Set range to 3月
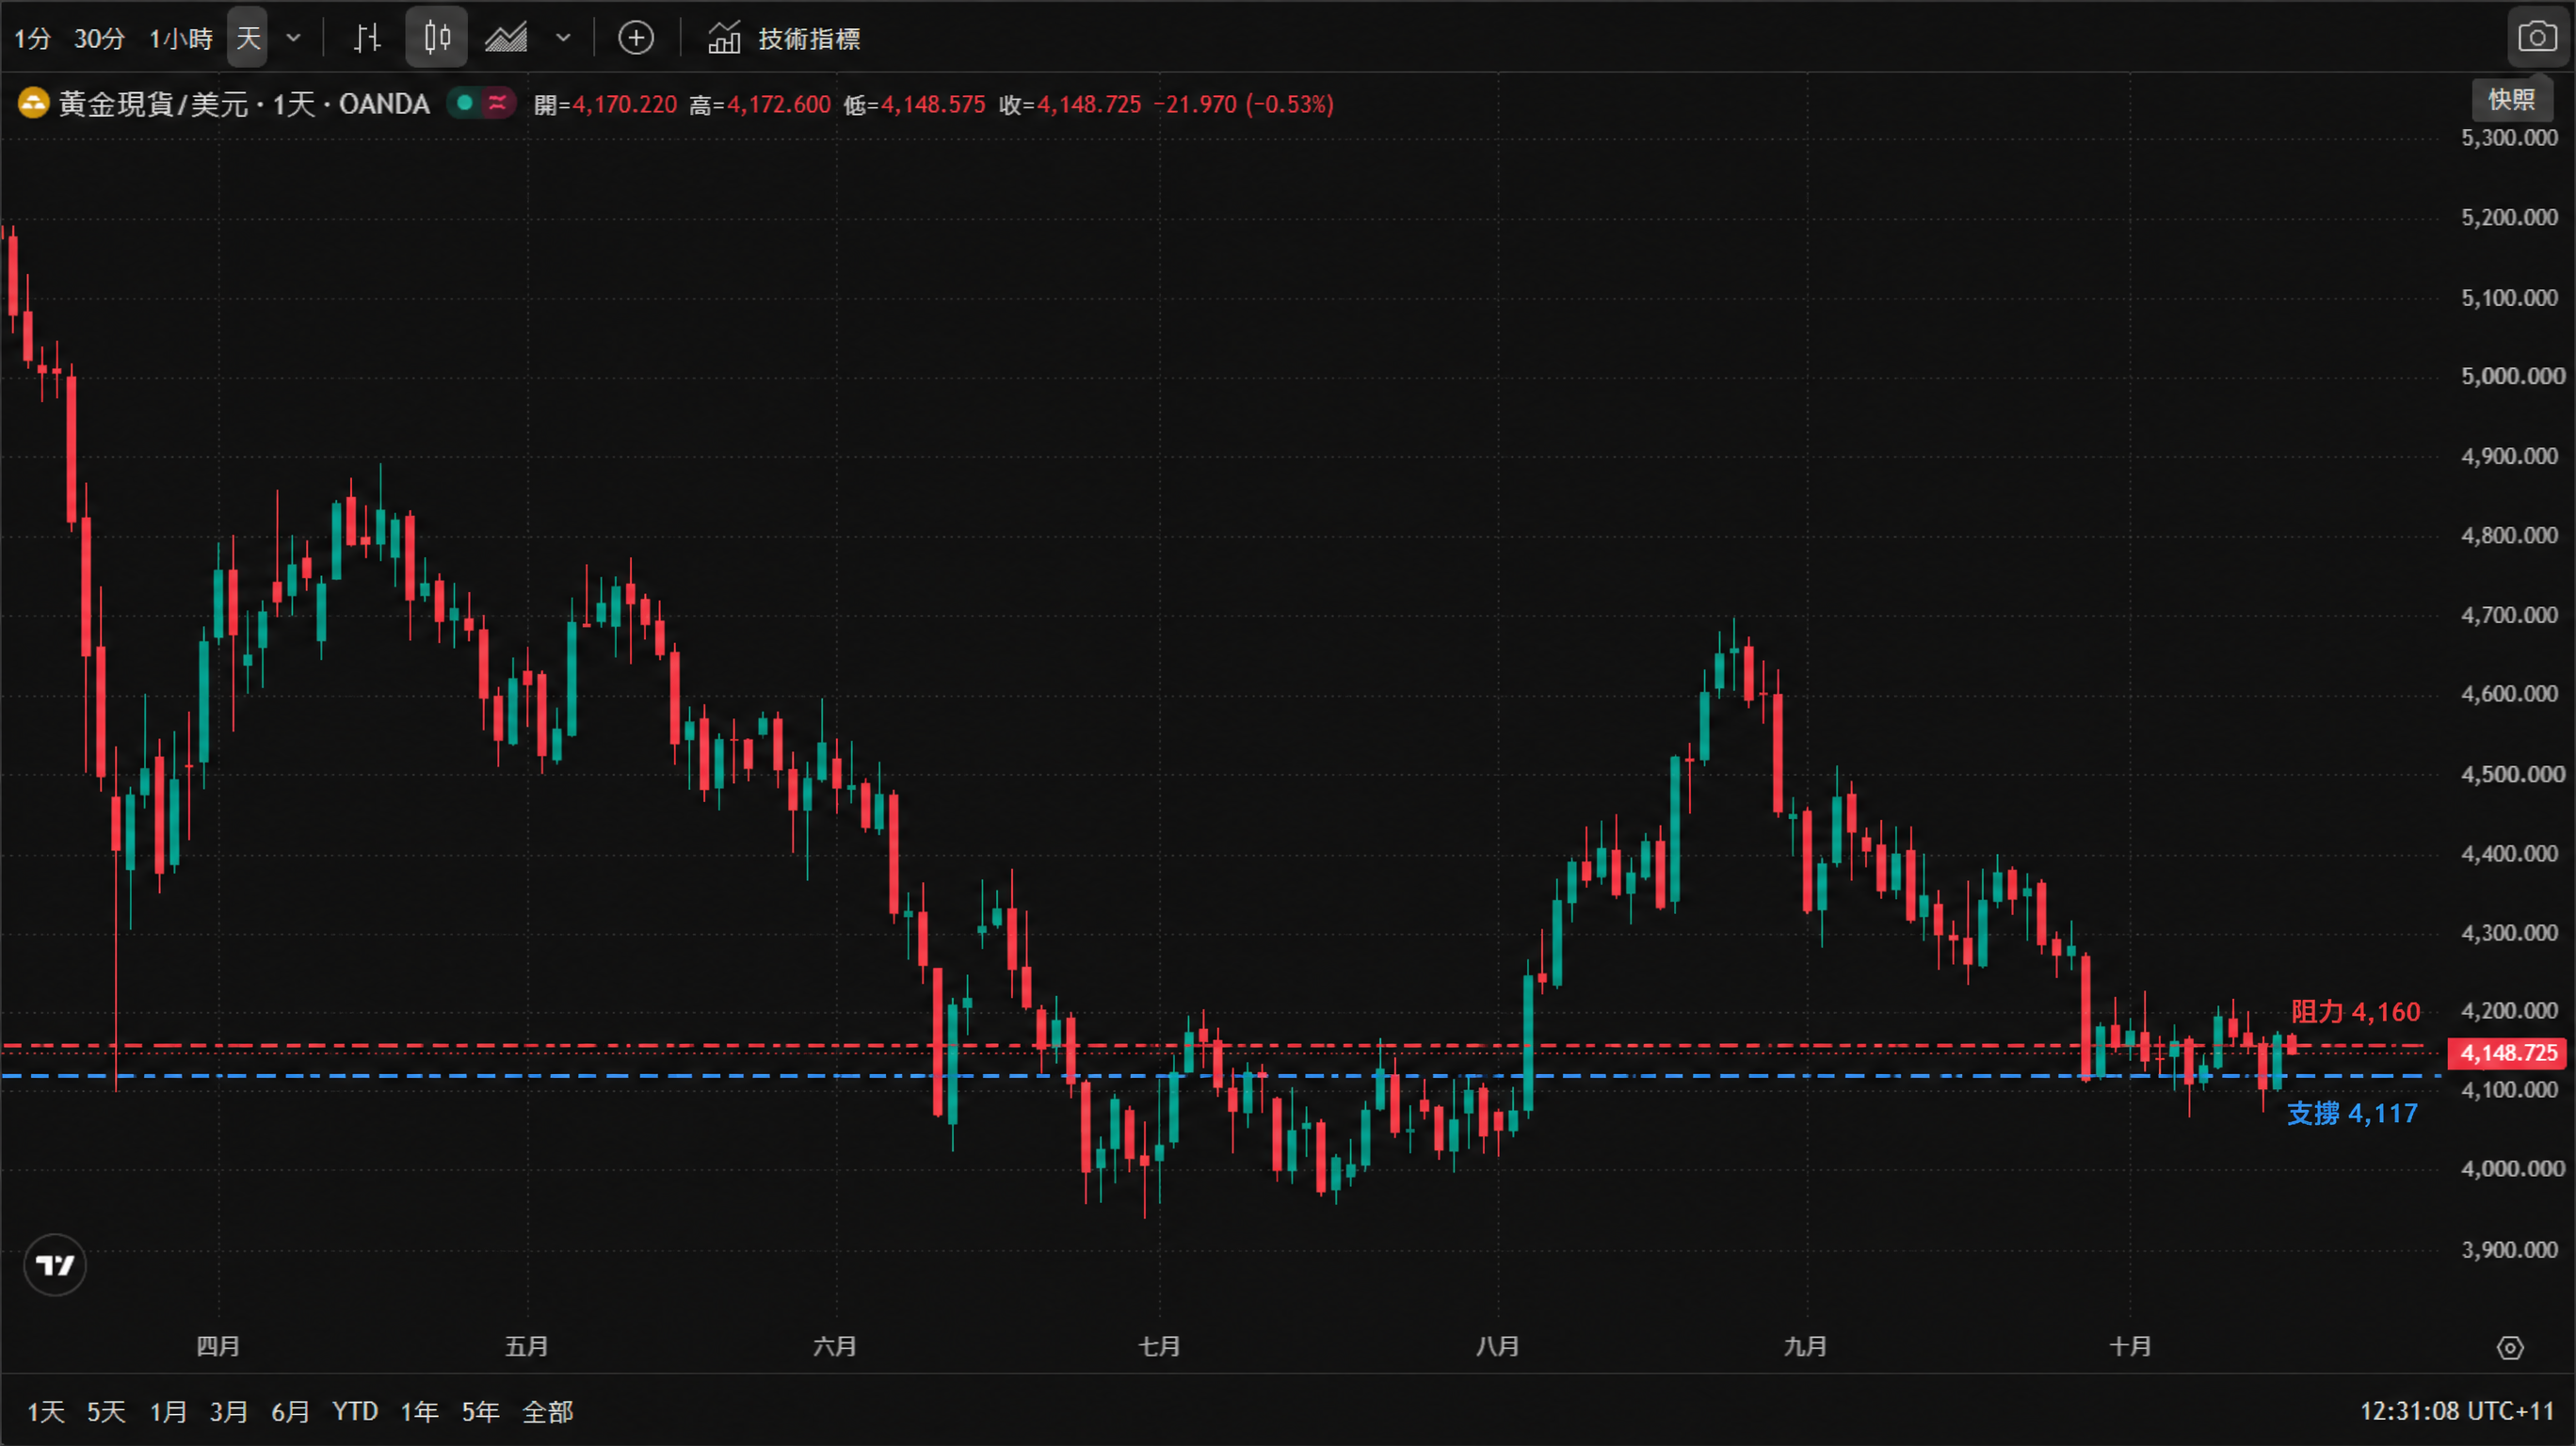2576x1446 pixels. (228, 1411)
